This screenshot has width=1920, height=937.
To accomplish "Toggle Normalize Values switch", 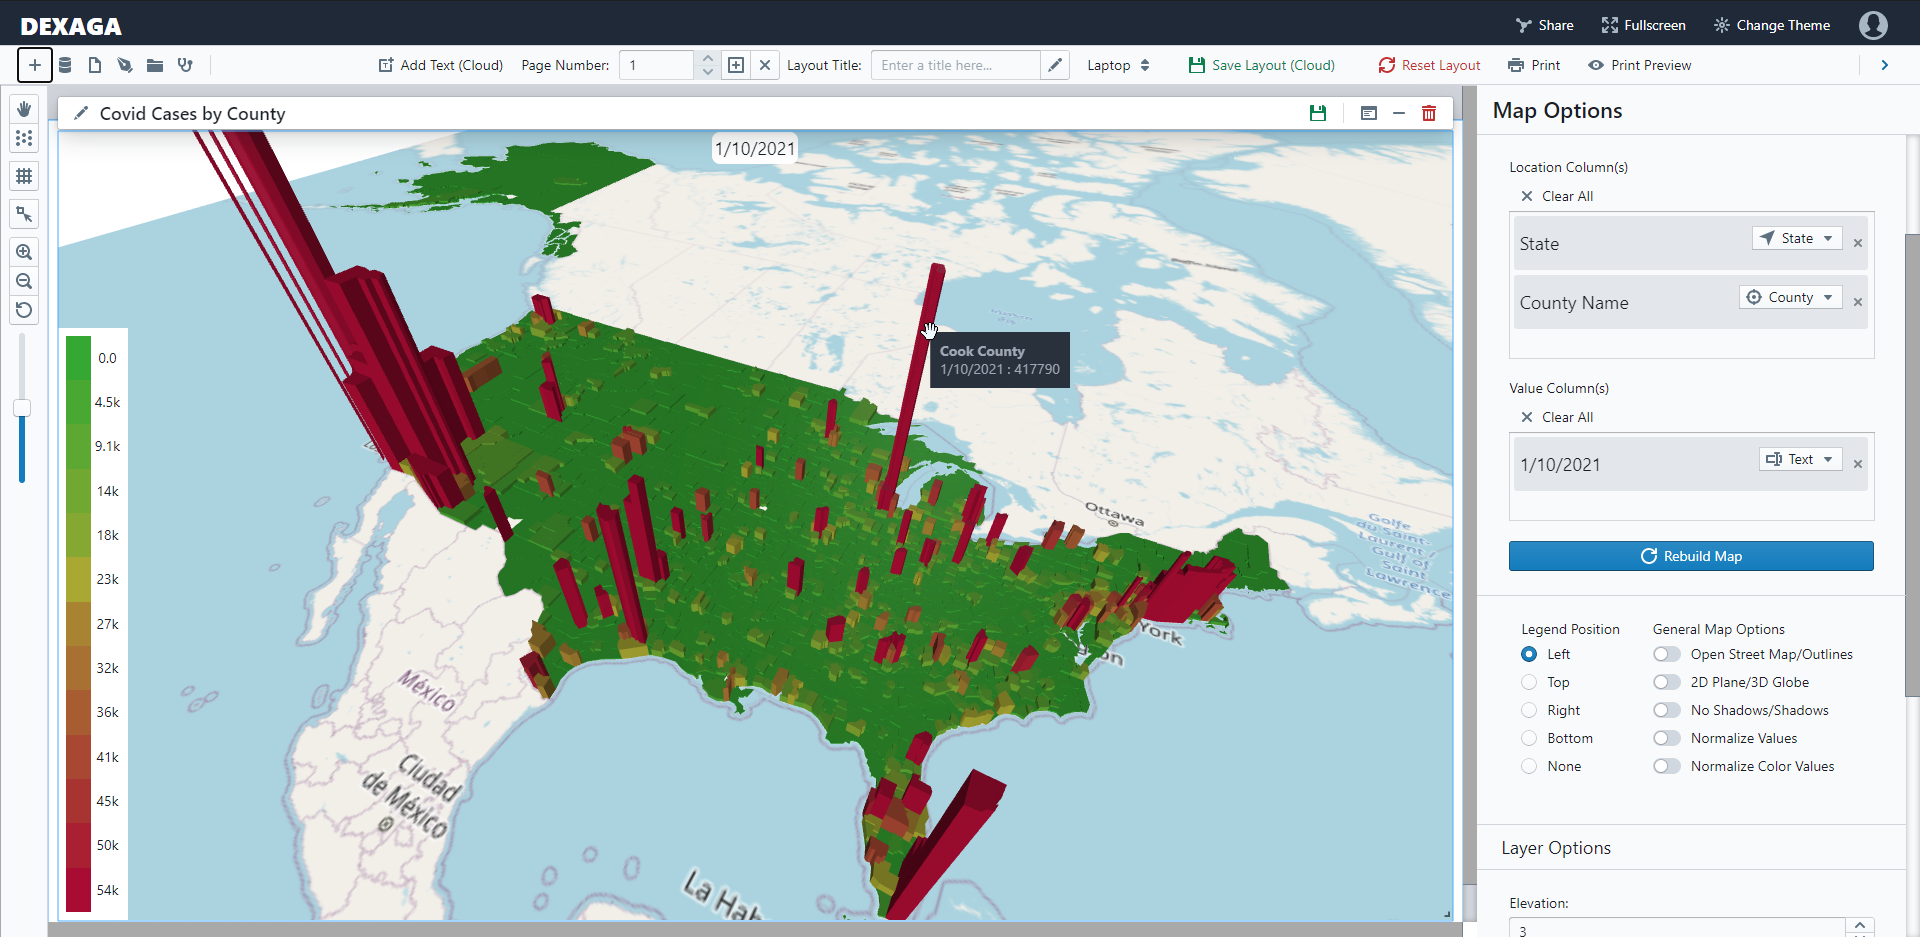I will coord(1666,738).
